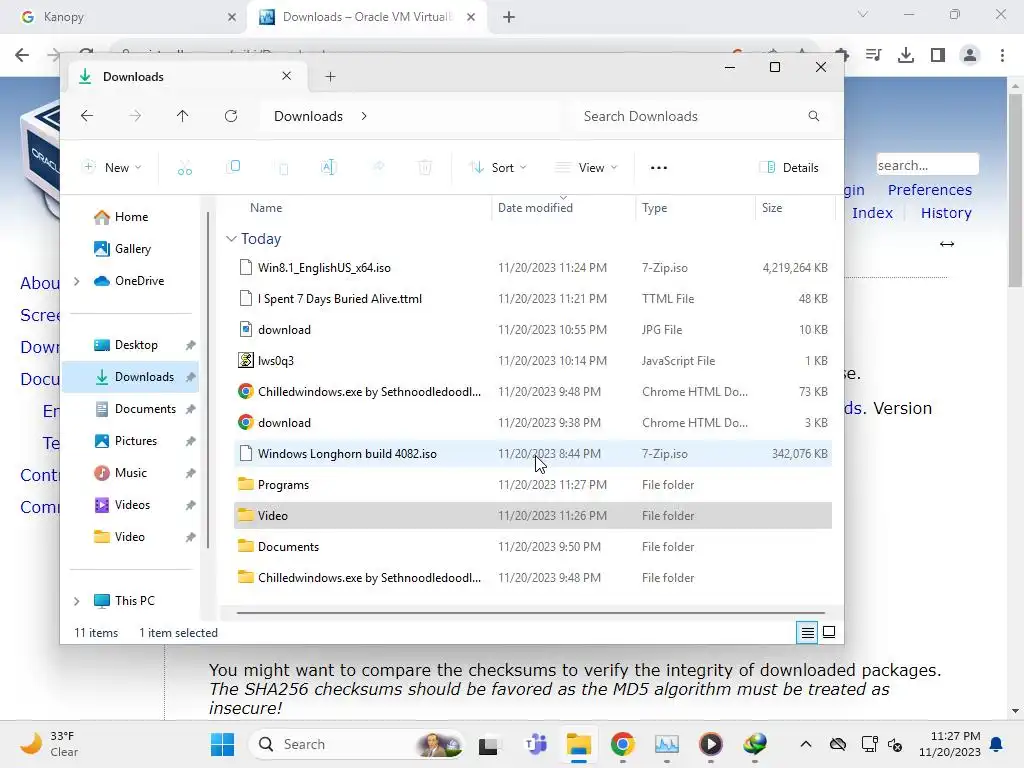Click the search magnifier in Explorer
This screenshot has width=1024, height=768.
[x=814, y=116]
